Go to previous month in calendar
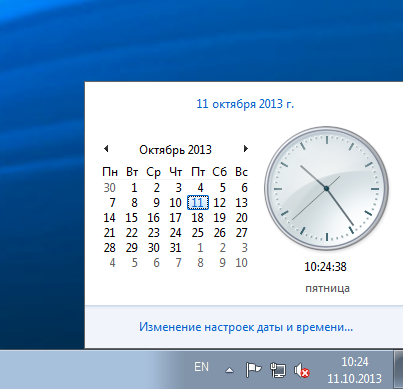403x389 pixels. tap(106, 149)
